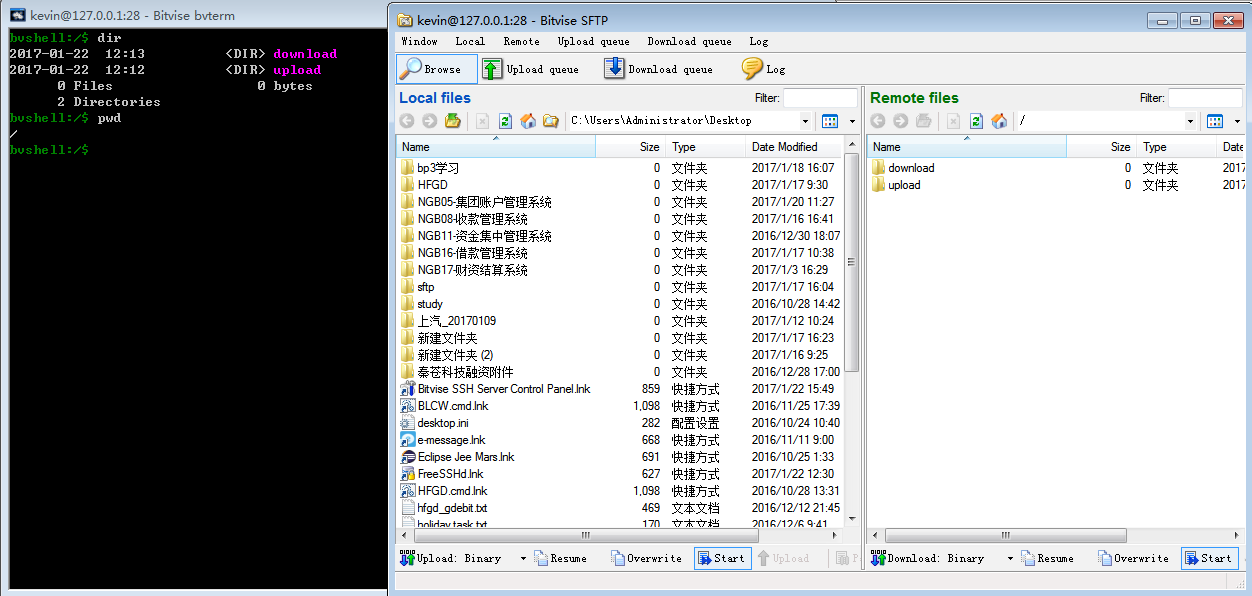The image size is (1252, 596).
Task: Open Remote files path dropdown
Action: coord(1191,121)
